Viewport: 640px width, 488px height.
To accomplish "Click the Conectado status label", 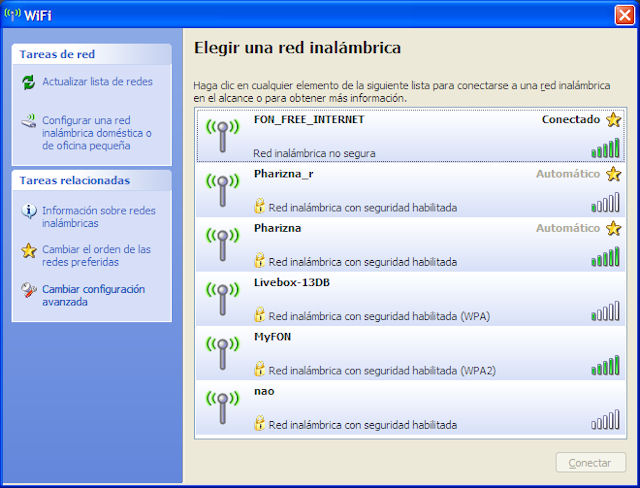I will 571,120.
